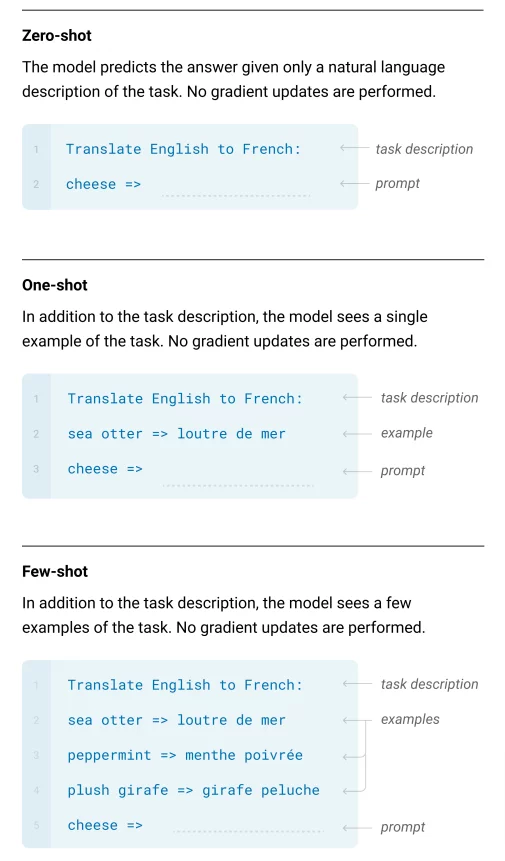Screen dimensions: 505x861
Task: Click the 'example' label in One-shot section
Action: tap(407, 433)
